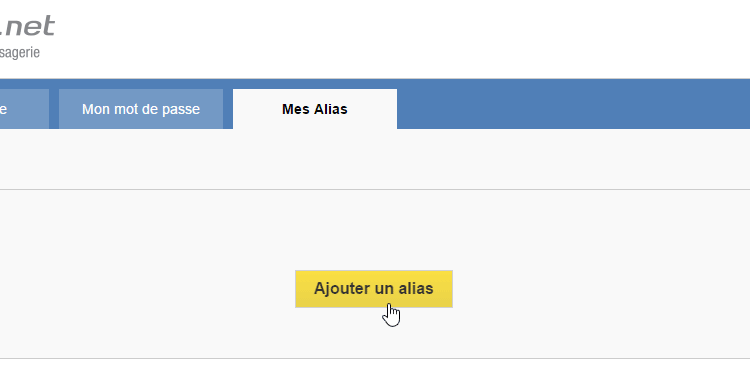
Task: Switch to the "Mon mot de passe" tab
Action: [x=141, y=109]
